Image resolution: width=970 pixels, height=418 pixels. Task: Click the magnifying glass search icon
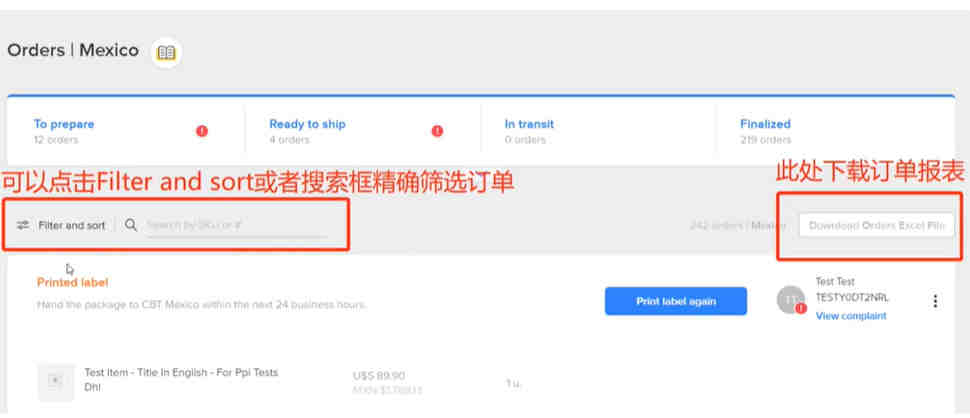coord(131,225)
